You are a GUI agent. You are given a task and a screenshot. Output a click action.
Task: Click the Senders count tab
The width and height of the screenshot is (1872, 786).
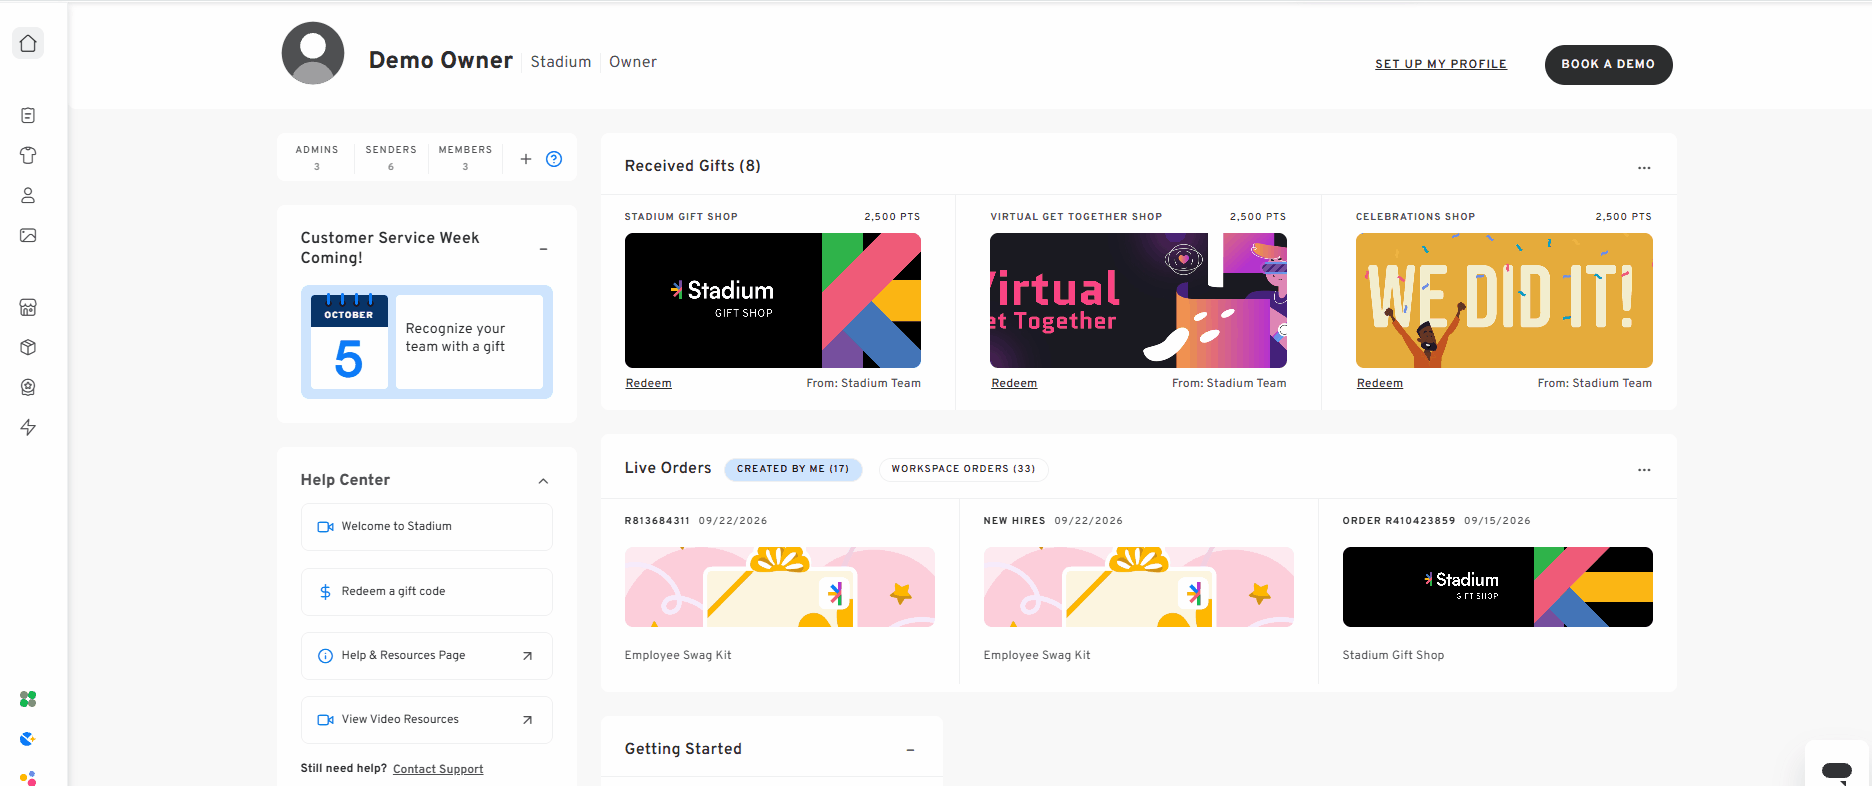[391, 158]
